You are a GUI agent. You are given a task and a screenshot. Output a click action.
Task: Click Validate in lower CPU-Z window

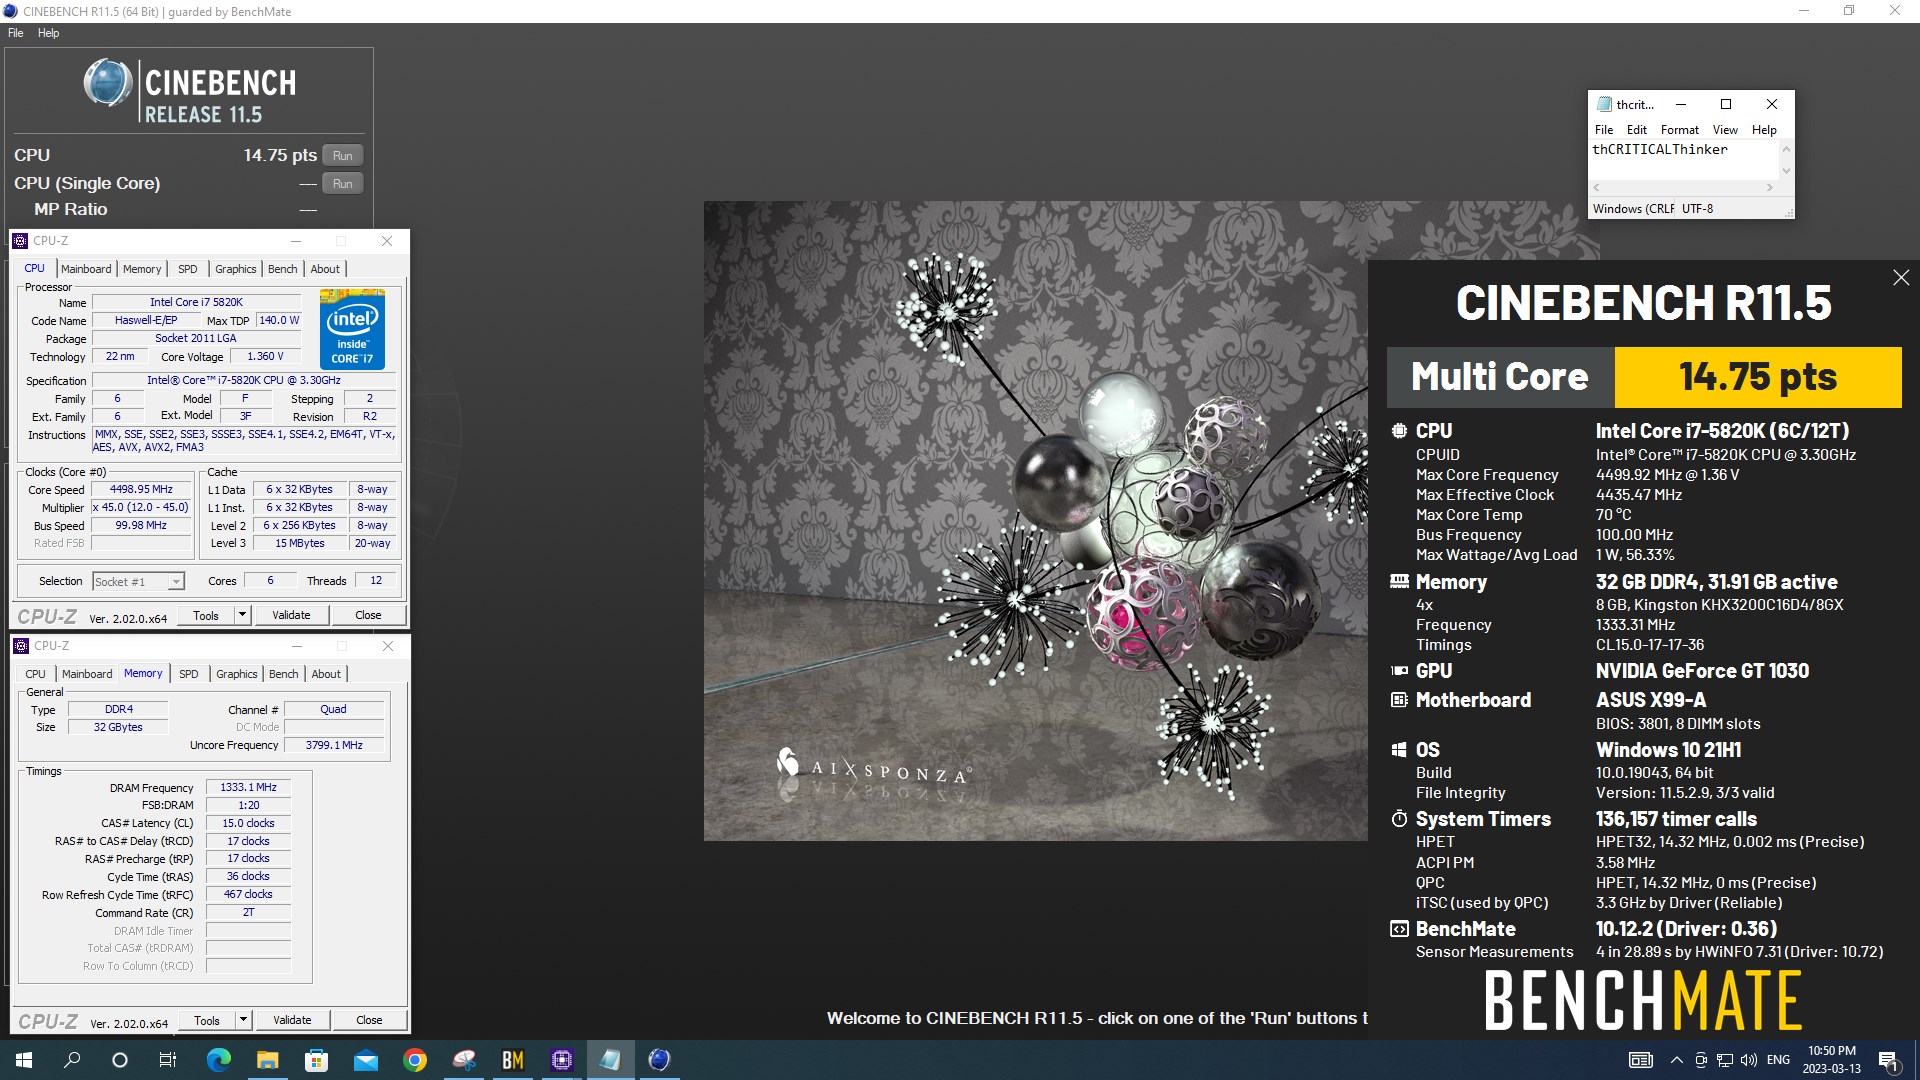pyautogui.click(x=292, y=1020)
